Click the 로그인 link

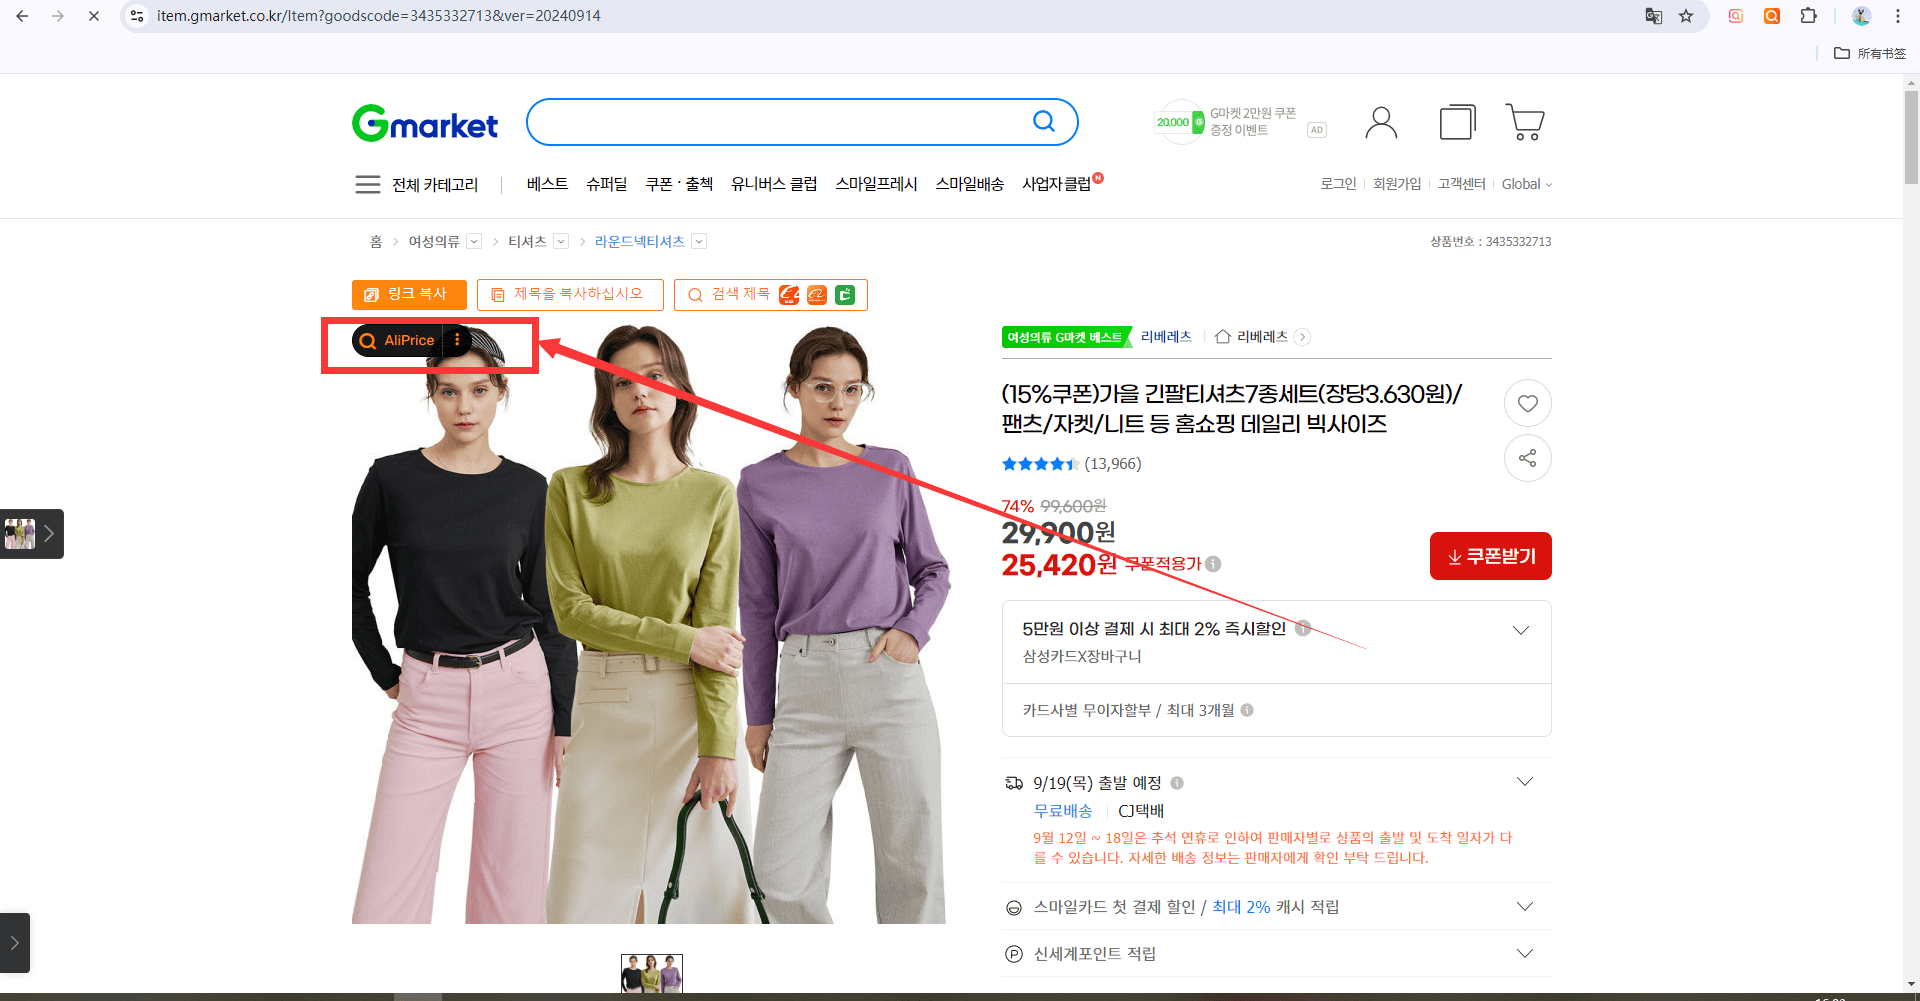1338,184
